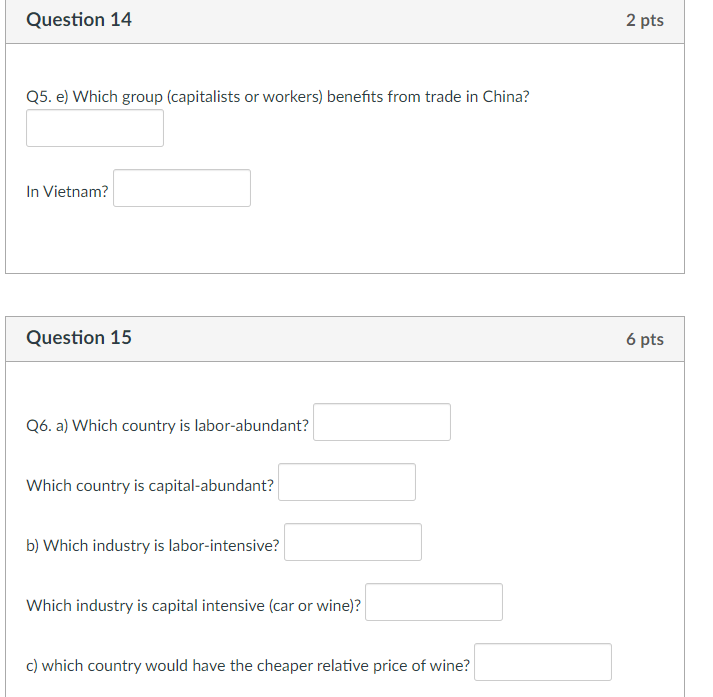Viewport: 713px width, 697px height.
Task: Click the 'b) Which industry is labor-intensive?' text
Action: coord(153,546)
